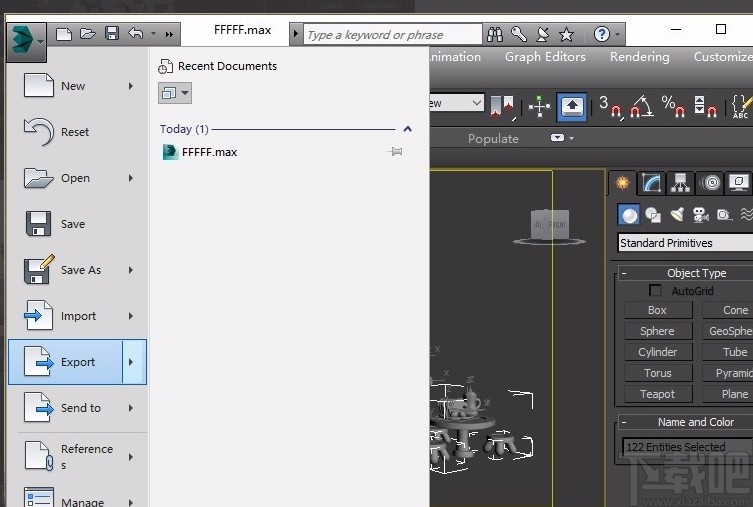
Task: Expand the Import submenu arrow
Action: click(x=131, y=316)
